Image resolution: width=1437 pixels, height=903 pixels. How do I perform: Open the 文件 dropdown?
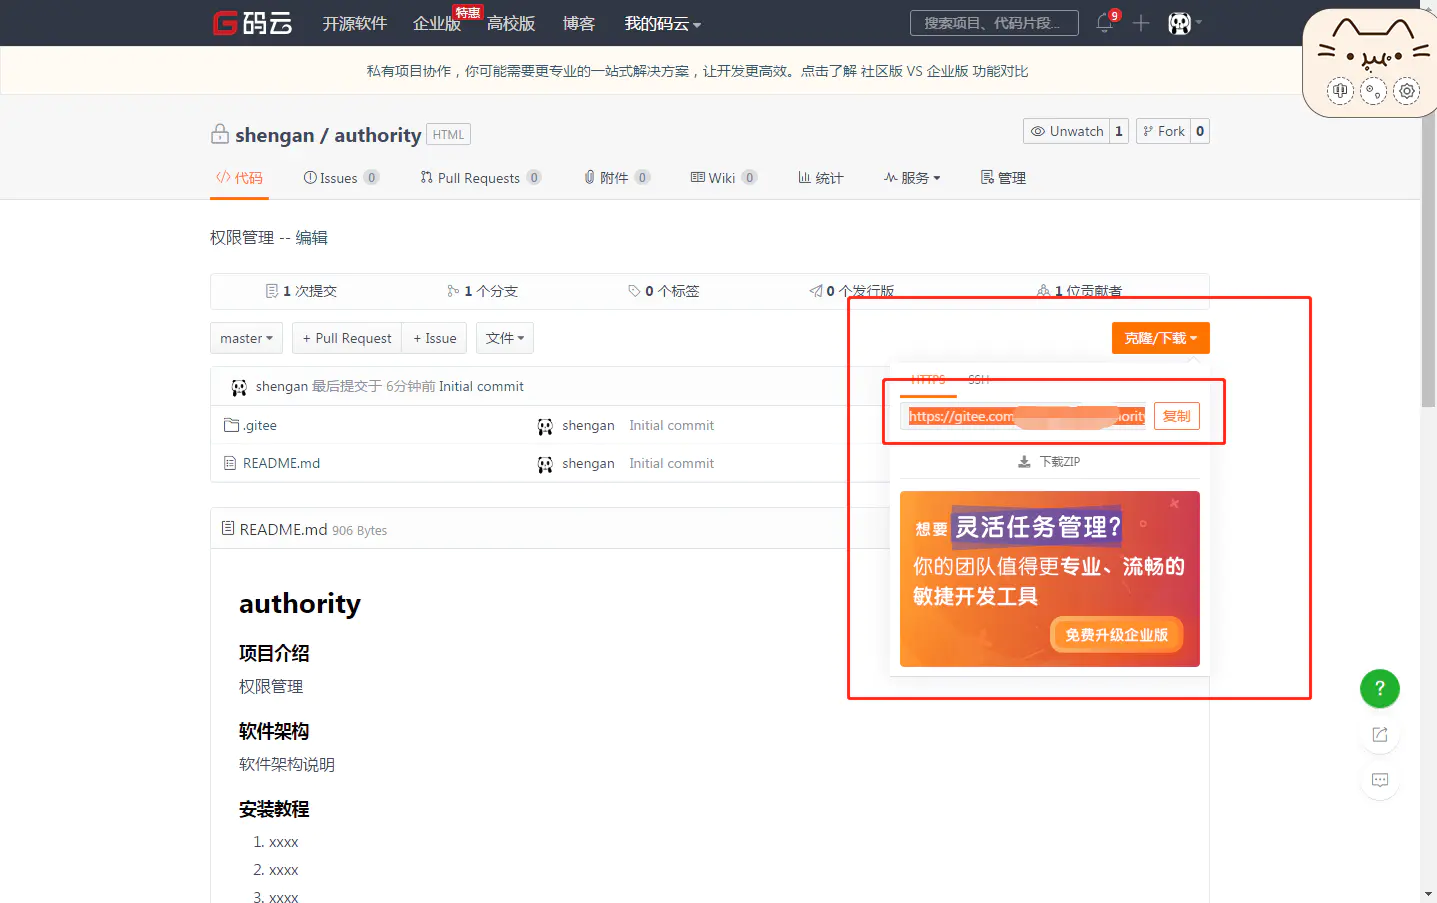(x=505, y=338)
